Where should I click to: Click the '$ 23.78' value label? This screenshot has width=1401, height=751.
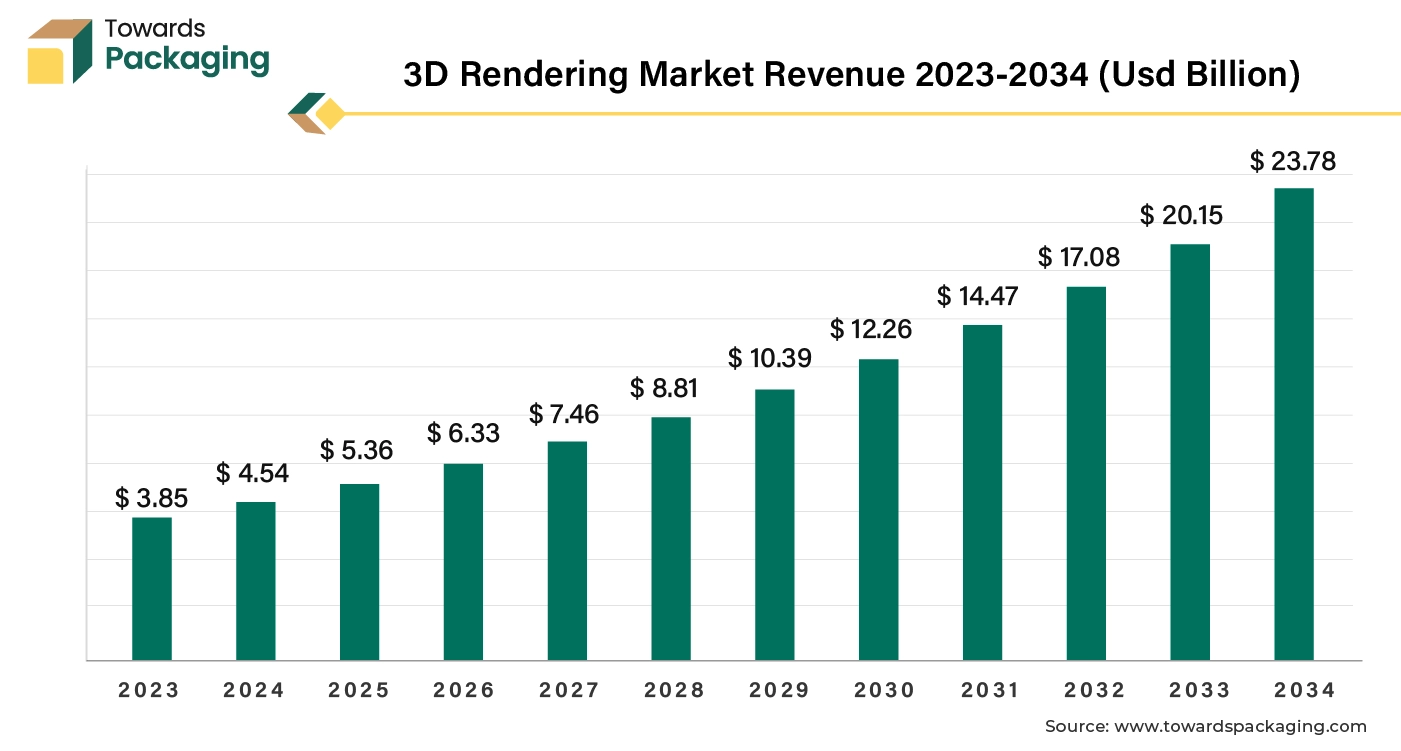pyautogui.click(x=1293, y=161)
